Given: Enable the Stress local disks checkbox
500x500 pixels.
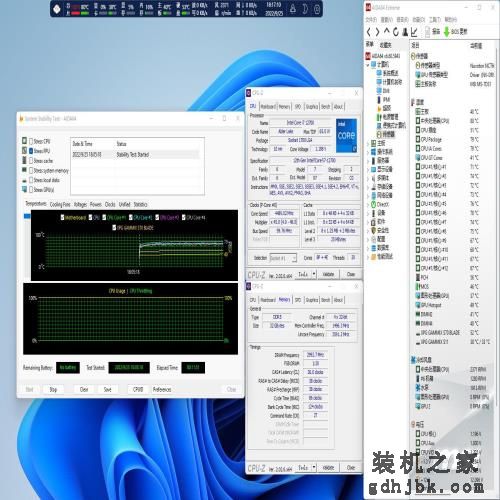Looking at the screenshot, I should click(31, 180).
